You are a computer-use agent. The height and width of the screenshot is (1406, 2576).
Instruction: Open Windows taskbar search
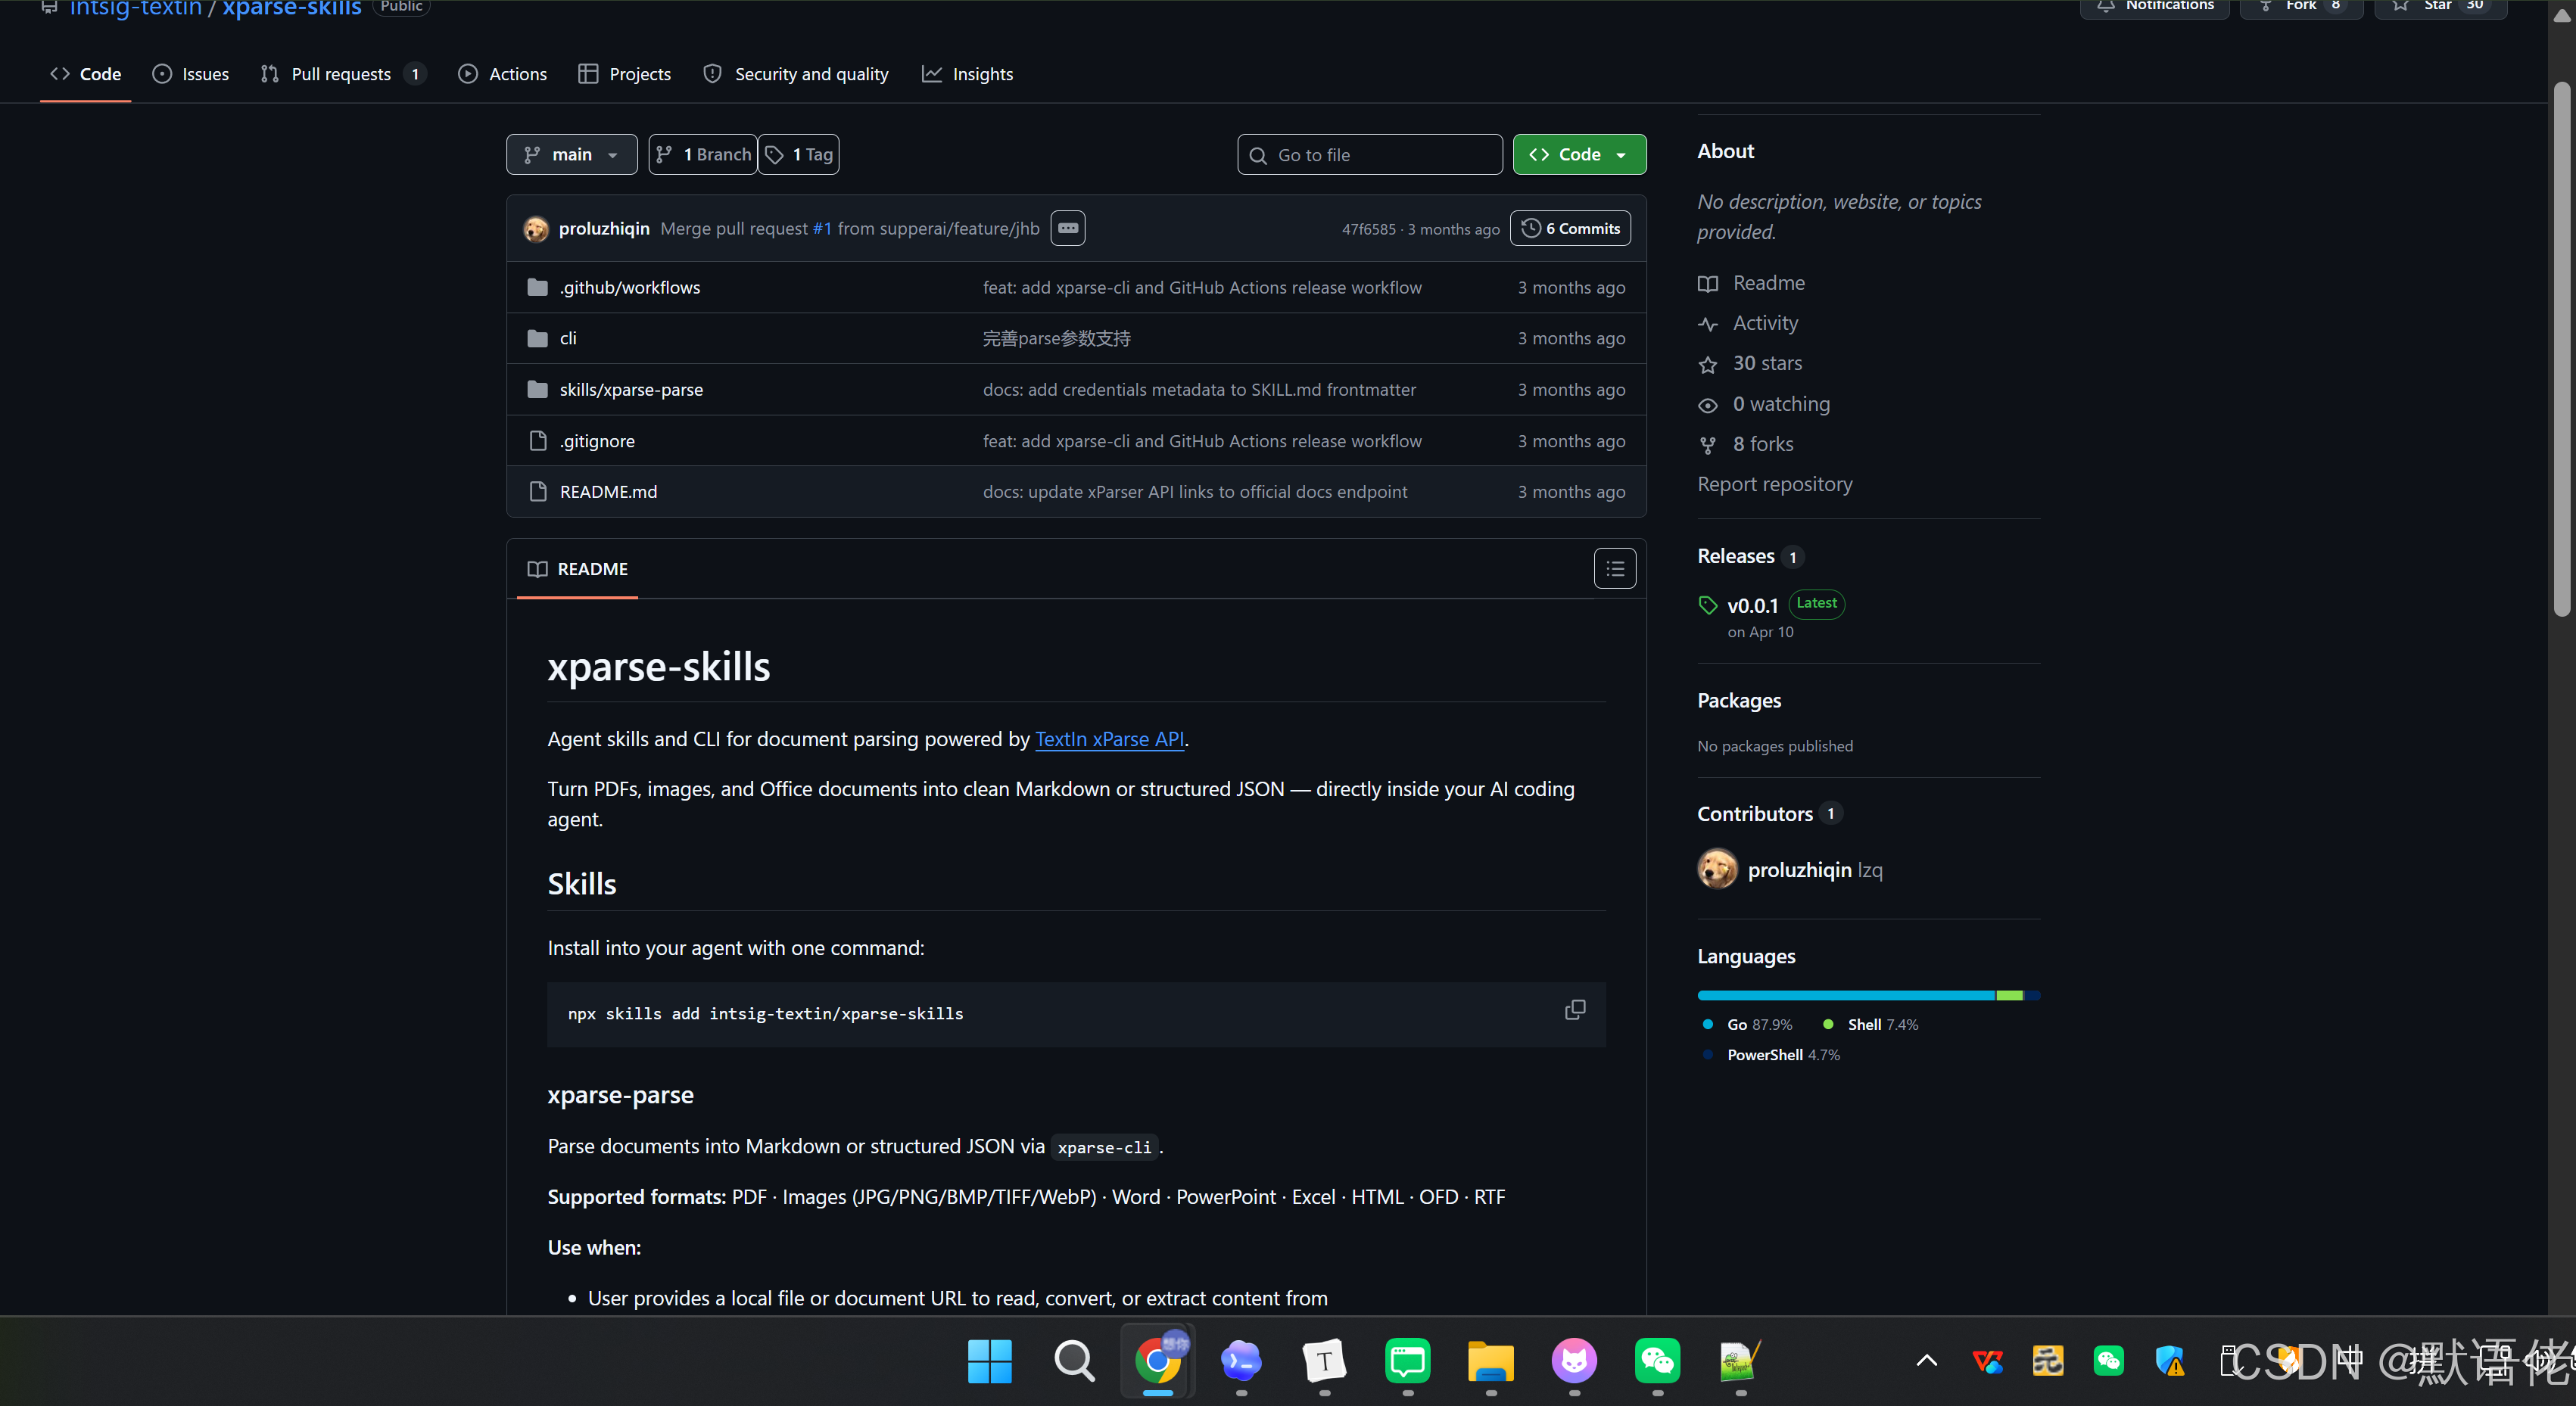click(1074, 1361)
